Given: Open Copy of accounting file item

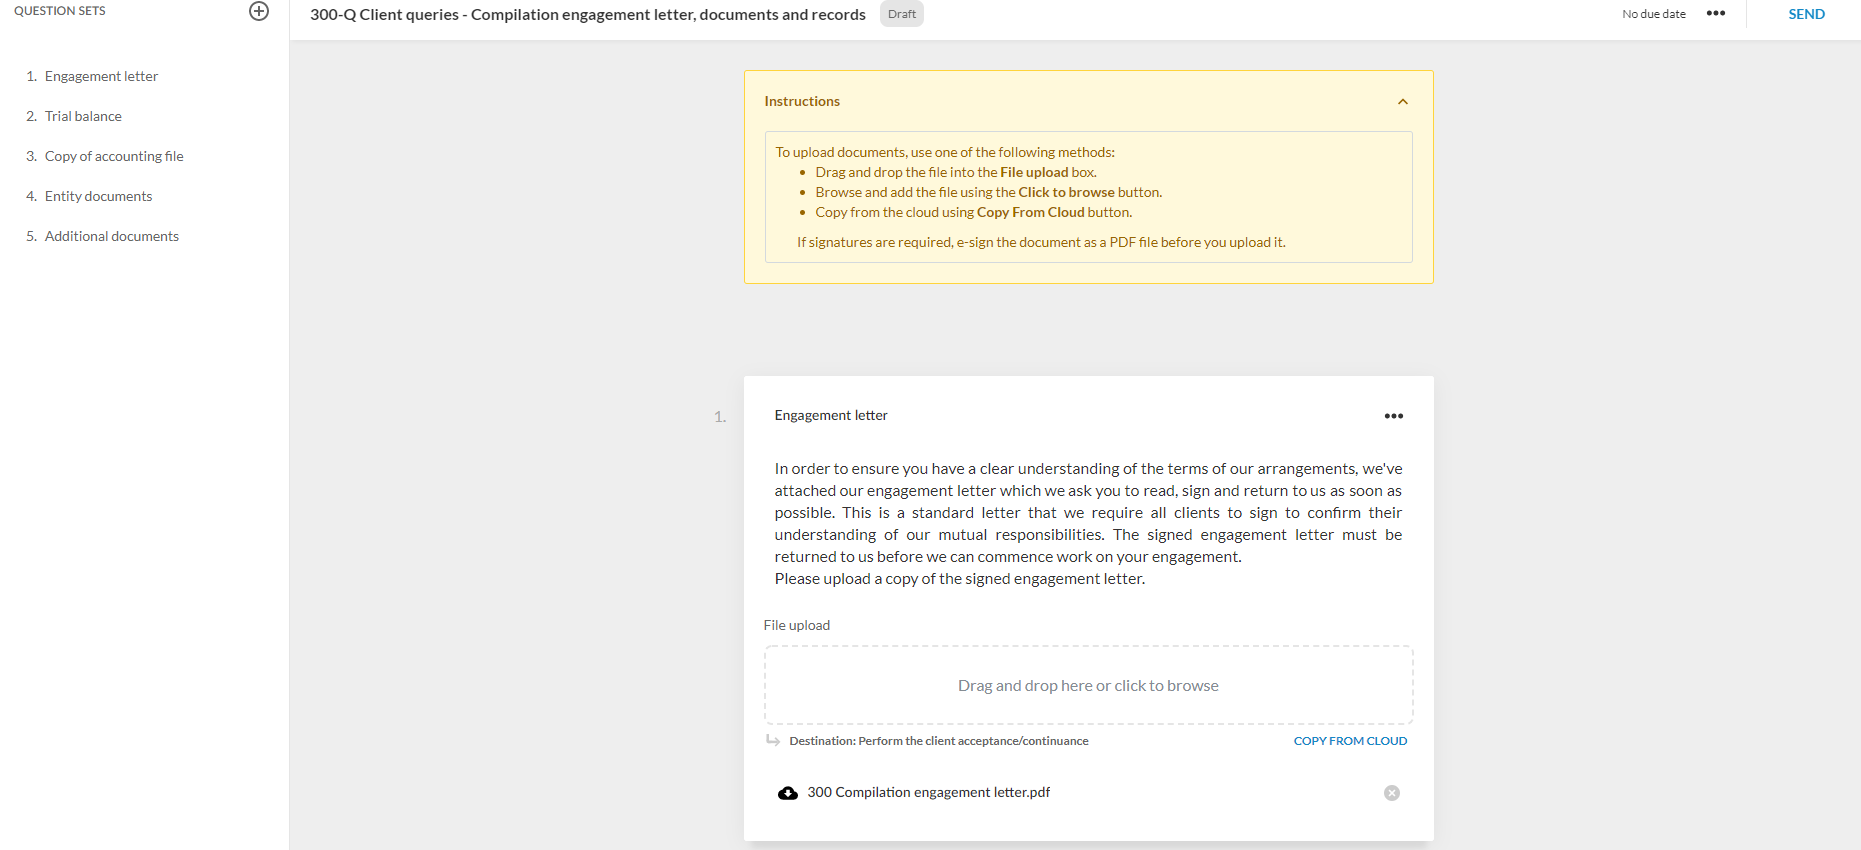Looking at the screenshot, I should click(114, 156).
